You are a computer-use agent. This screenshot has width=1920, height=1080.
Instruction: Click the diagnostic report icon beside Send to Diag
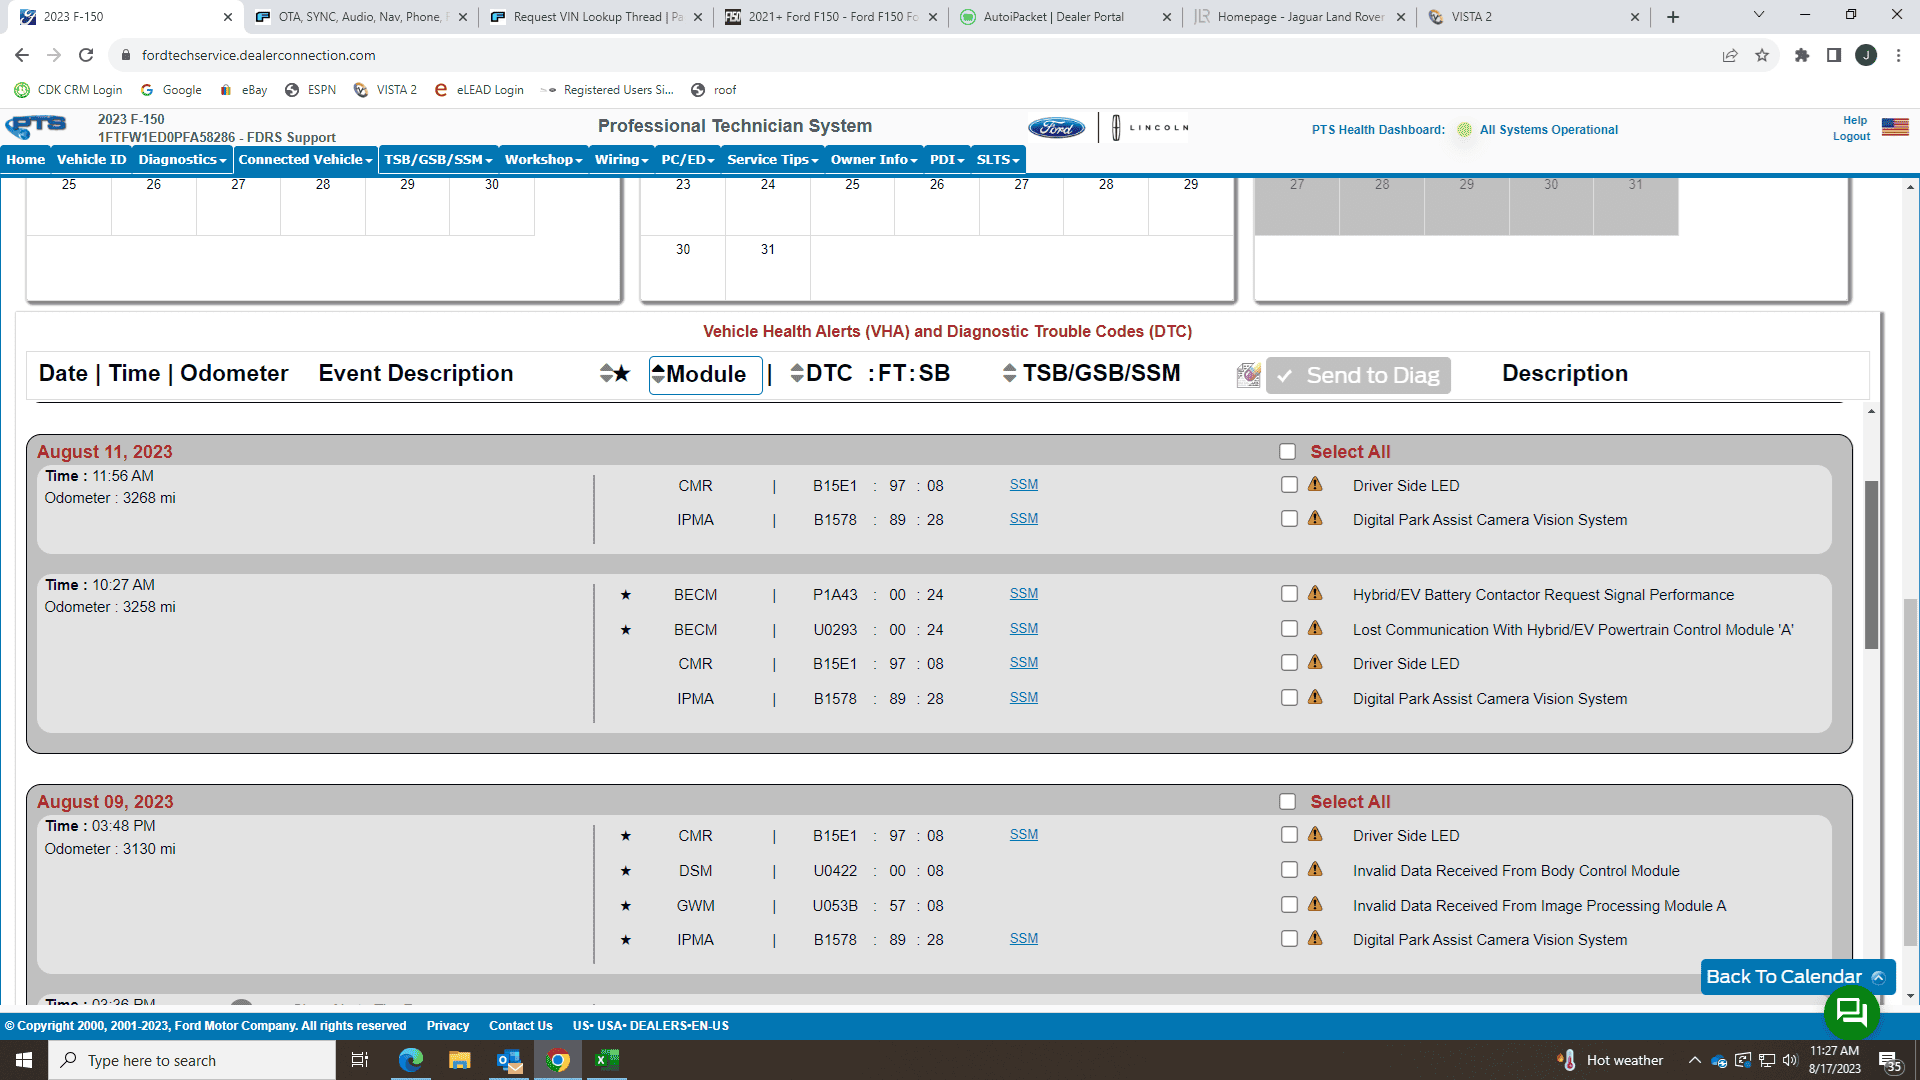(x=1248, y=375)
